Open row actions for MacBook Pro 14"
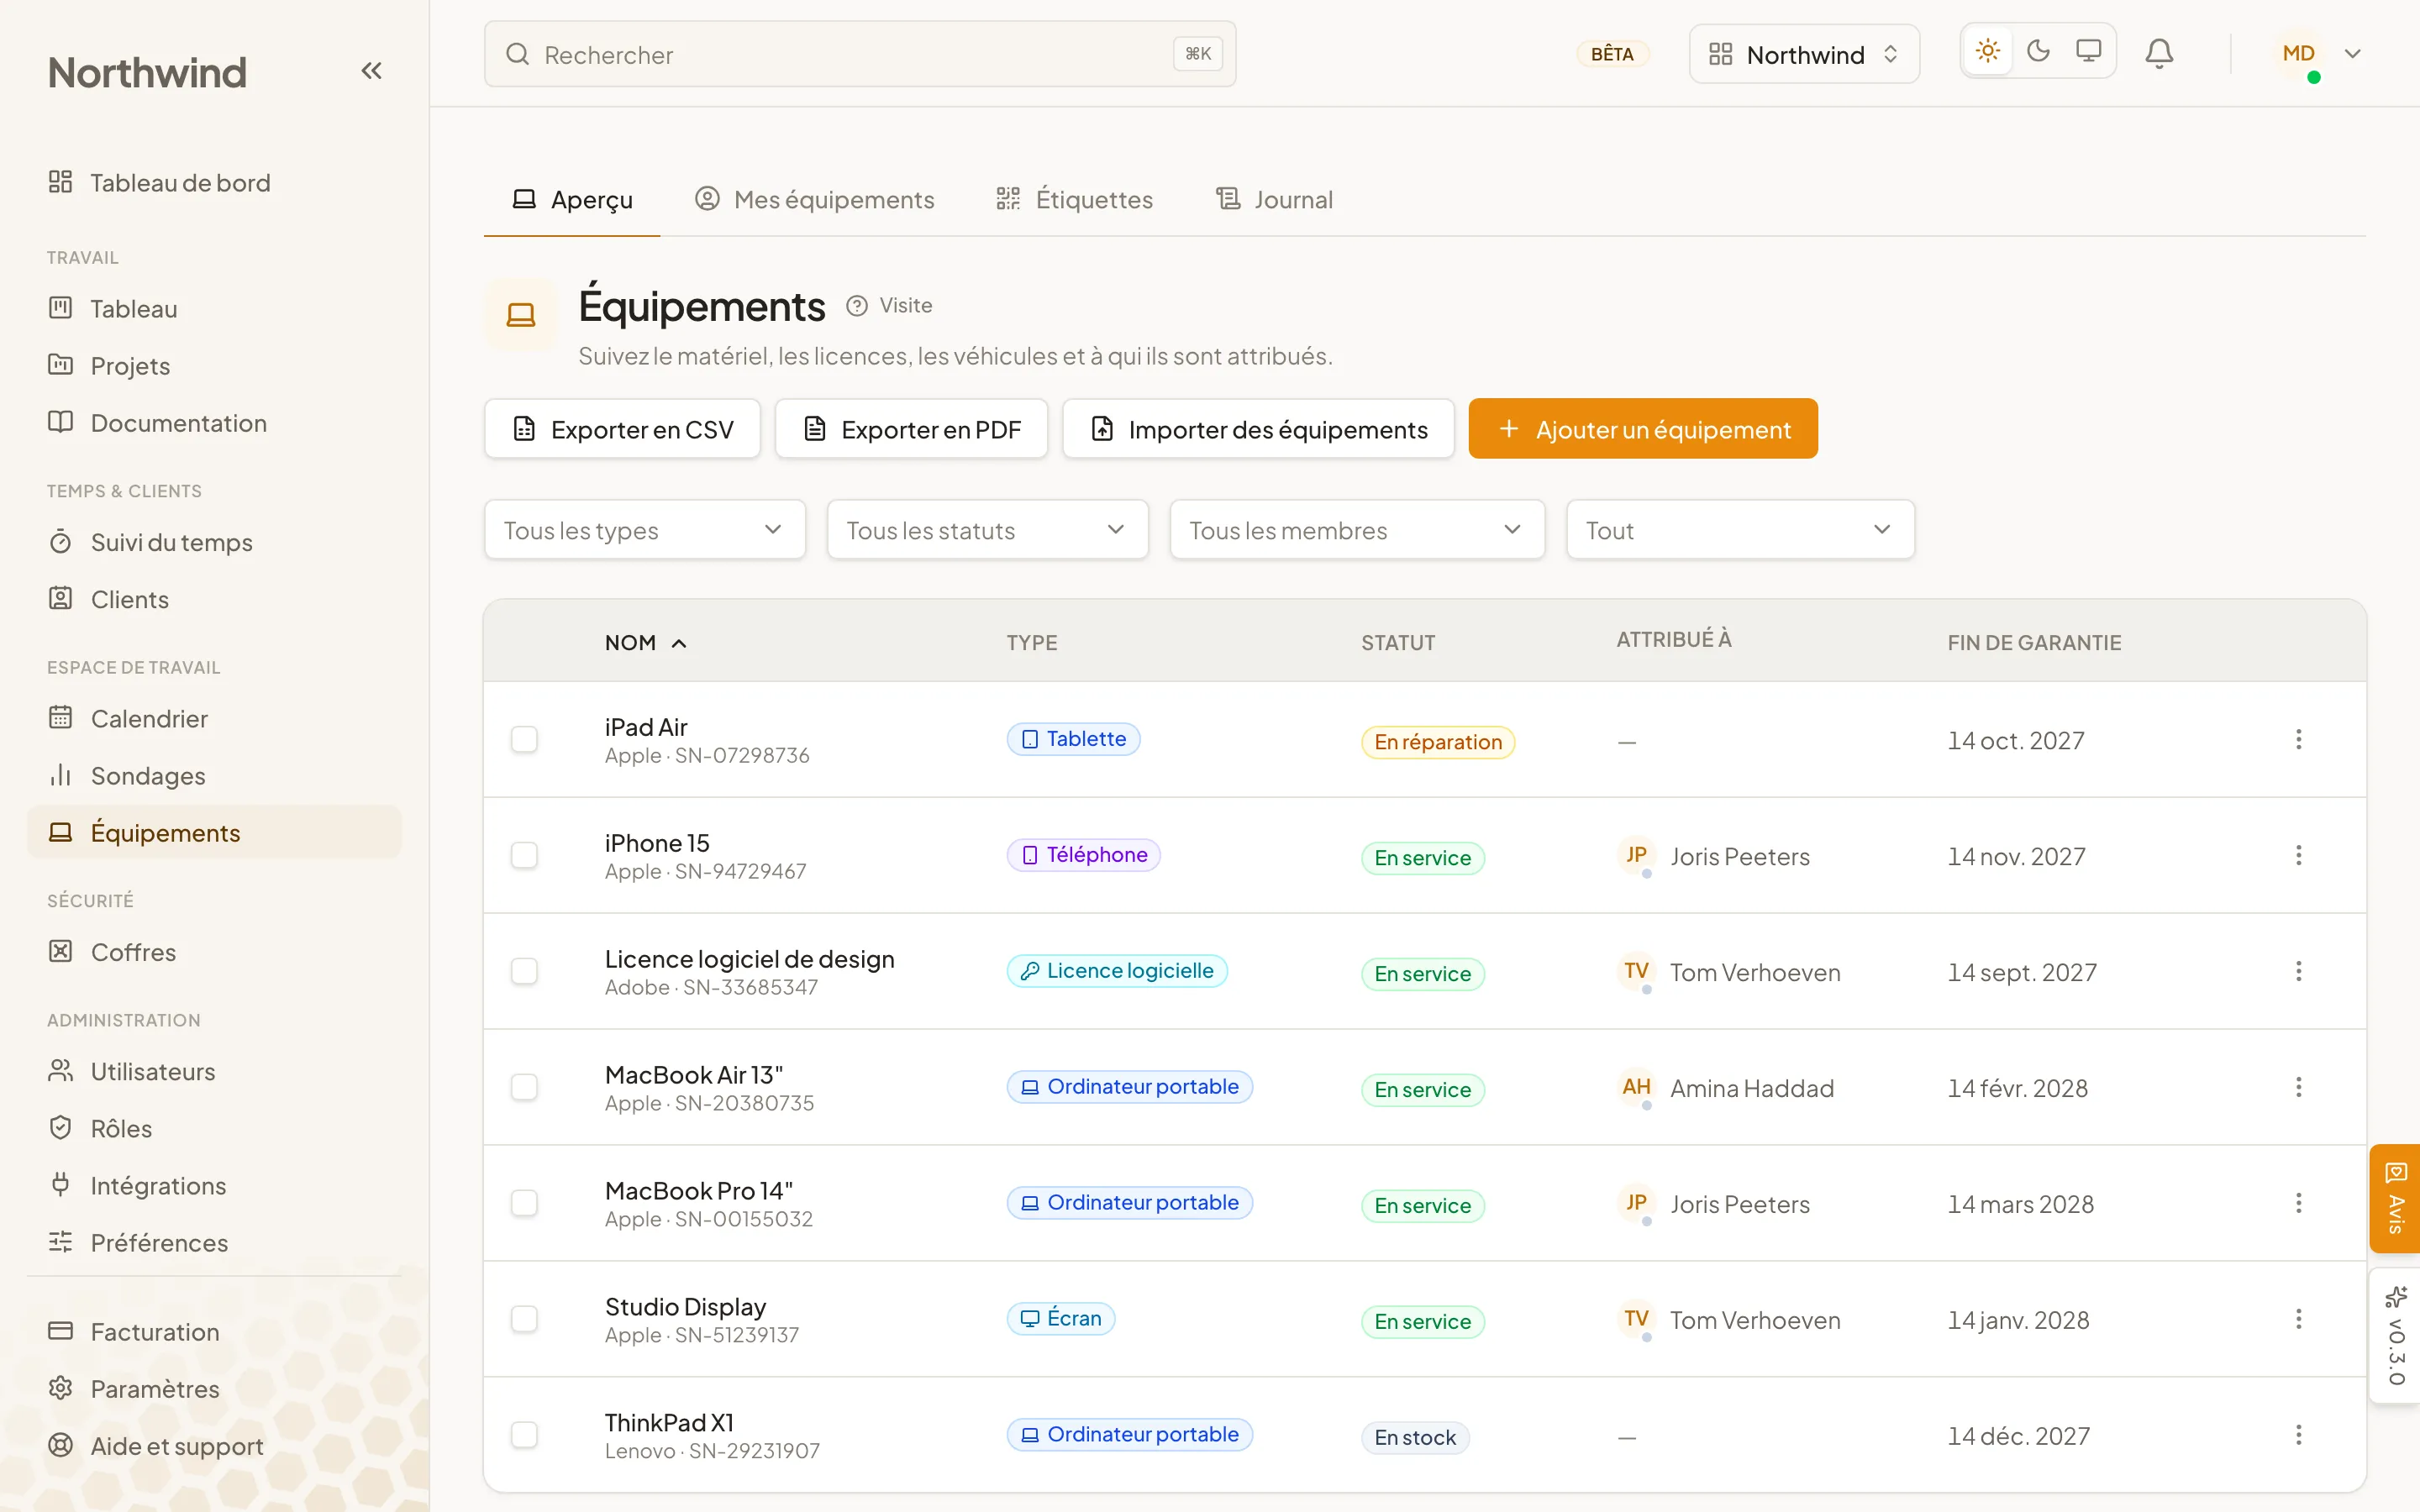The image size is (2420, 1512). point(2298,1203)
